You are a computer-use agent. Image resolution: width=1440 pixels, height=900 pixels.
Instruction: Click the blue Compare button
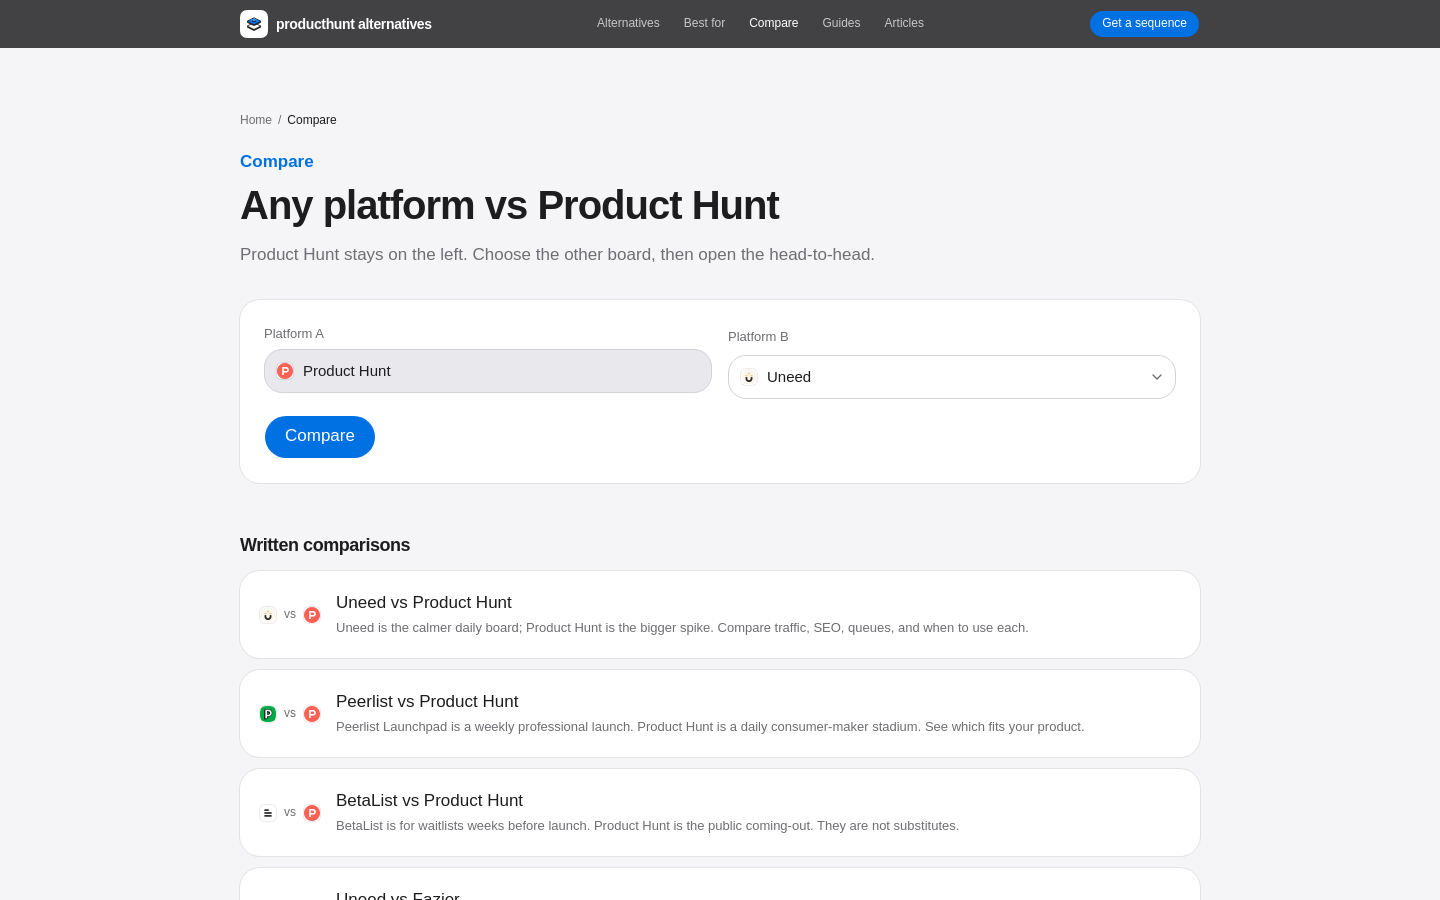[320, 437]
